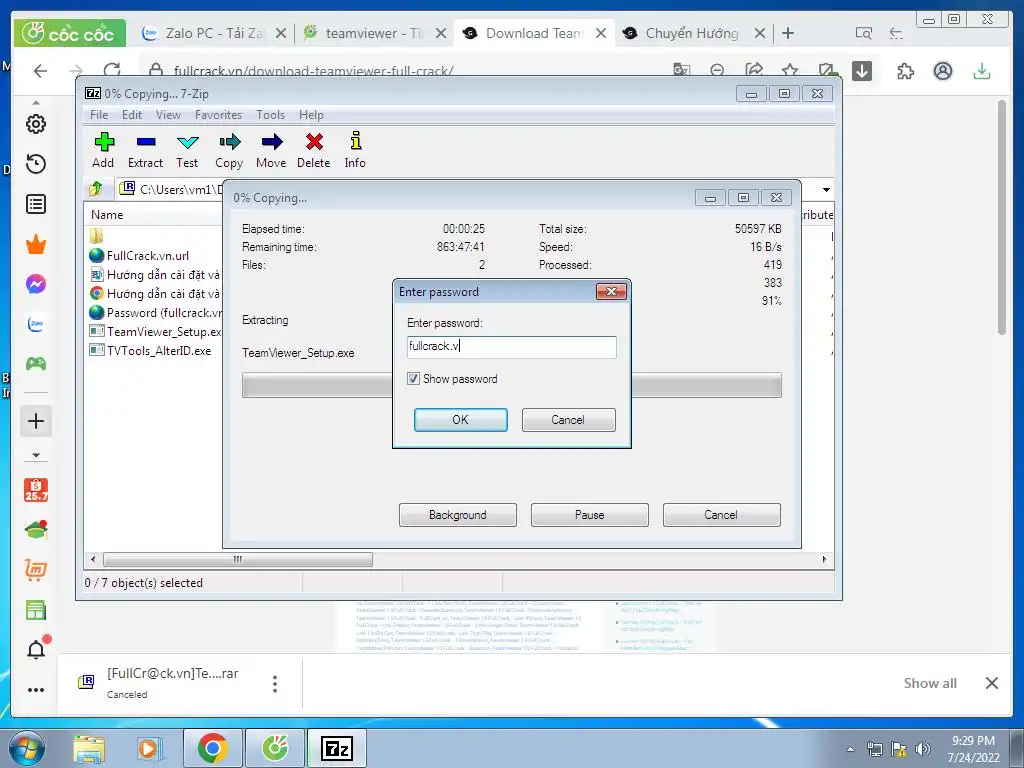Image resolution: width=1024 pixels, height=768 pixels.
Task: Click the up-folder icon beside the path bar
Action: [96, 189]
